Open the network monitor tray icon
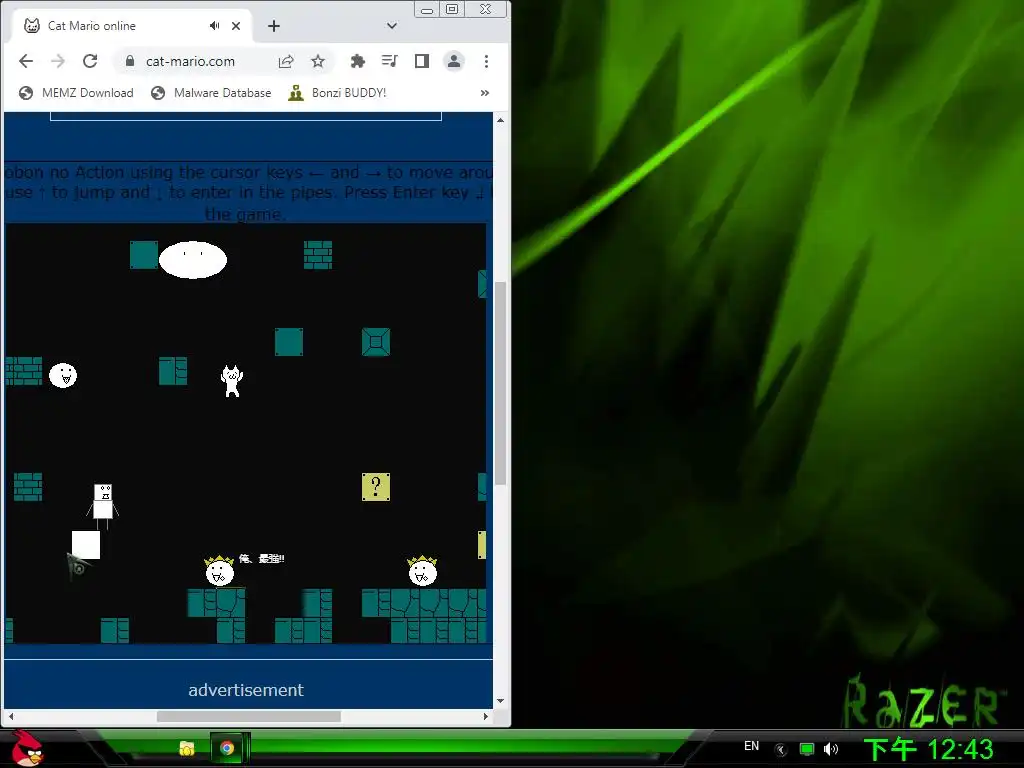Image resolution: width=1024 pixels, height=768 pixels. coord(807,749)
